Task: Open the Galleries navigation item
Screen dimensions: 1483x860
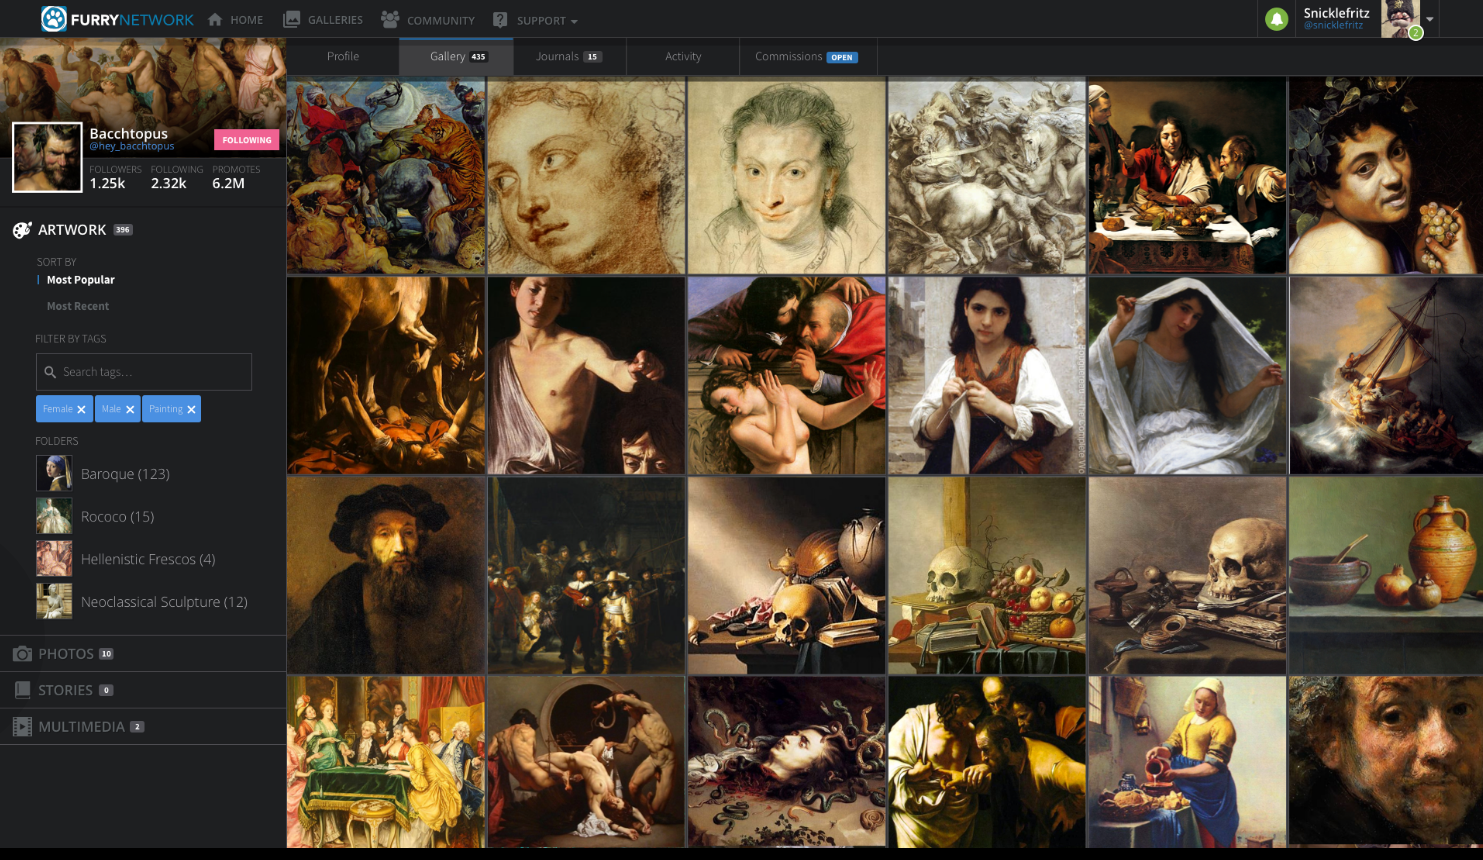Action: pos(323,20)
